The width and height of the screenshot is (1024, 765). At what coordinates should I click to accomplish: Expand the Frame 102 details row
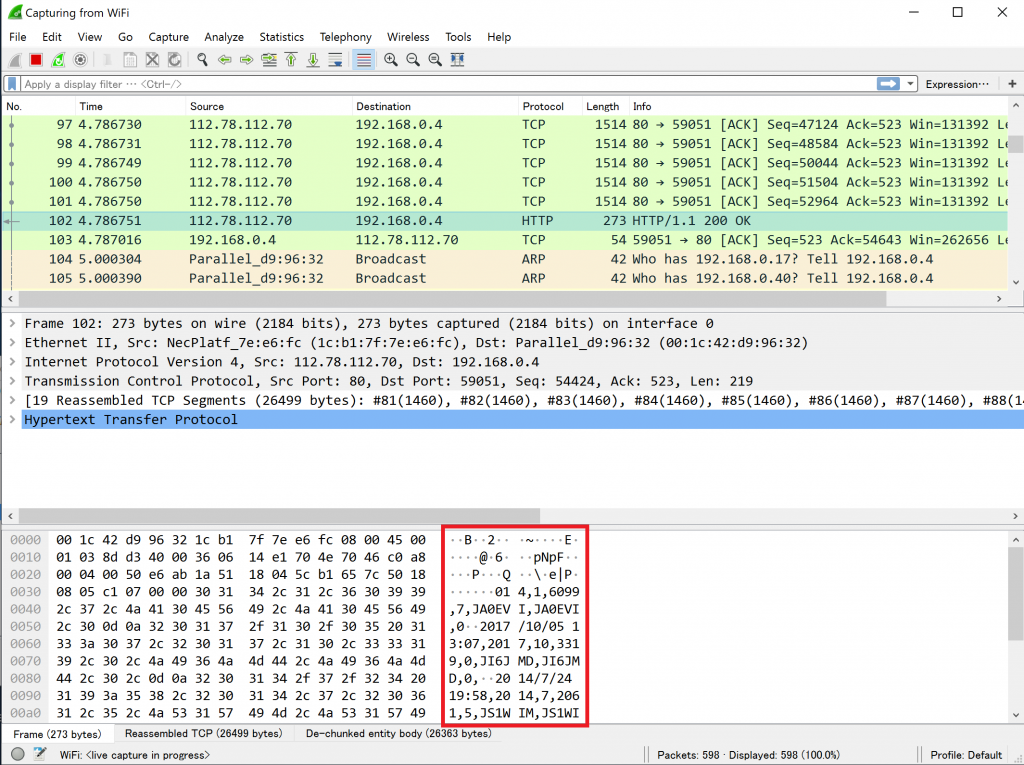[x=12, y=323]
